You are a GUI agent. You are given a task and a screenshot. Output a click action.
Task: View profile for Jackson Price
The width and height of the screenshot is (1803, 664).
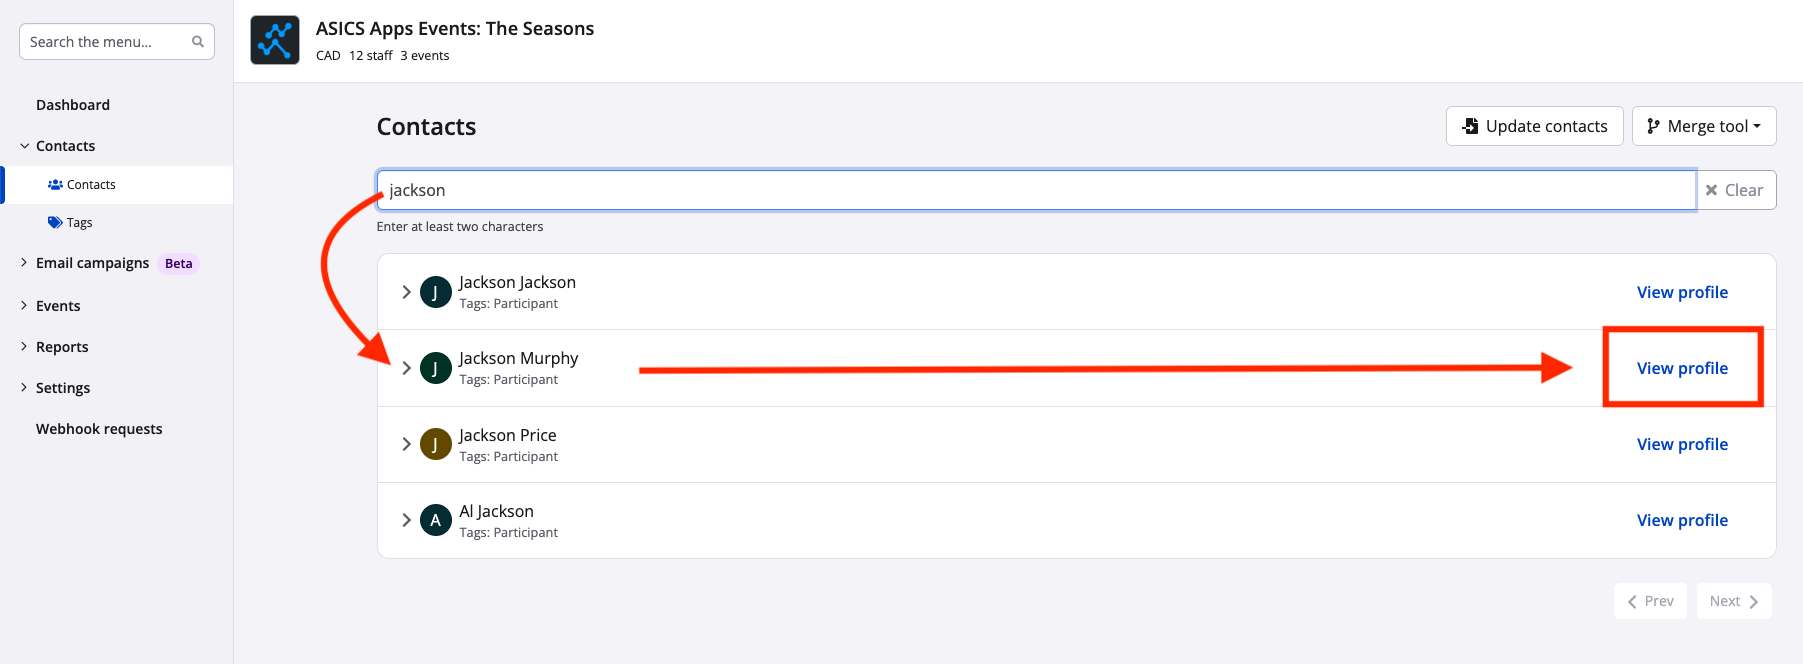[x=1682, y=444]
